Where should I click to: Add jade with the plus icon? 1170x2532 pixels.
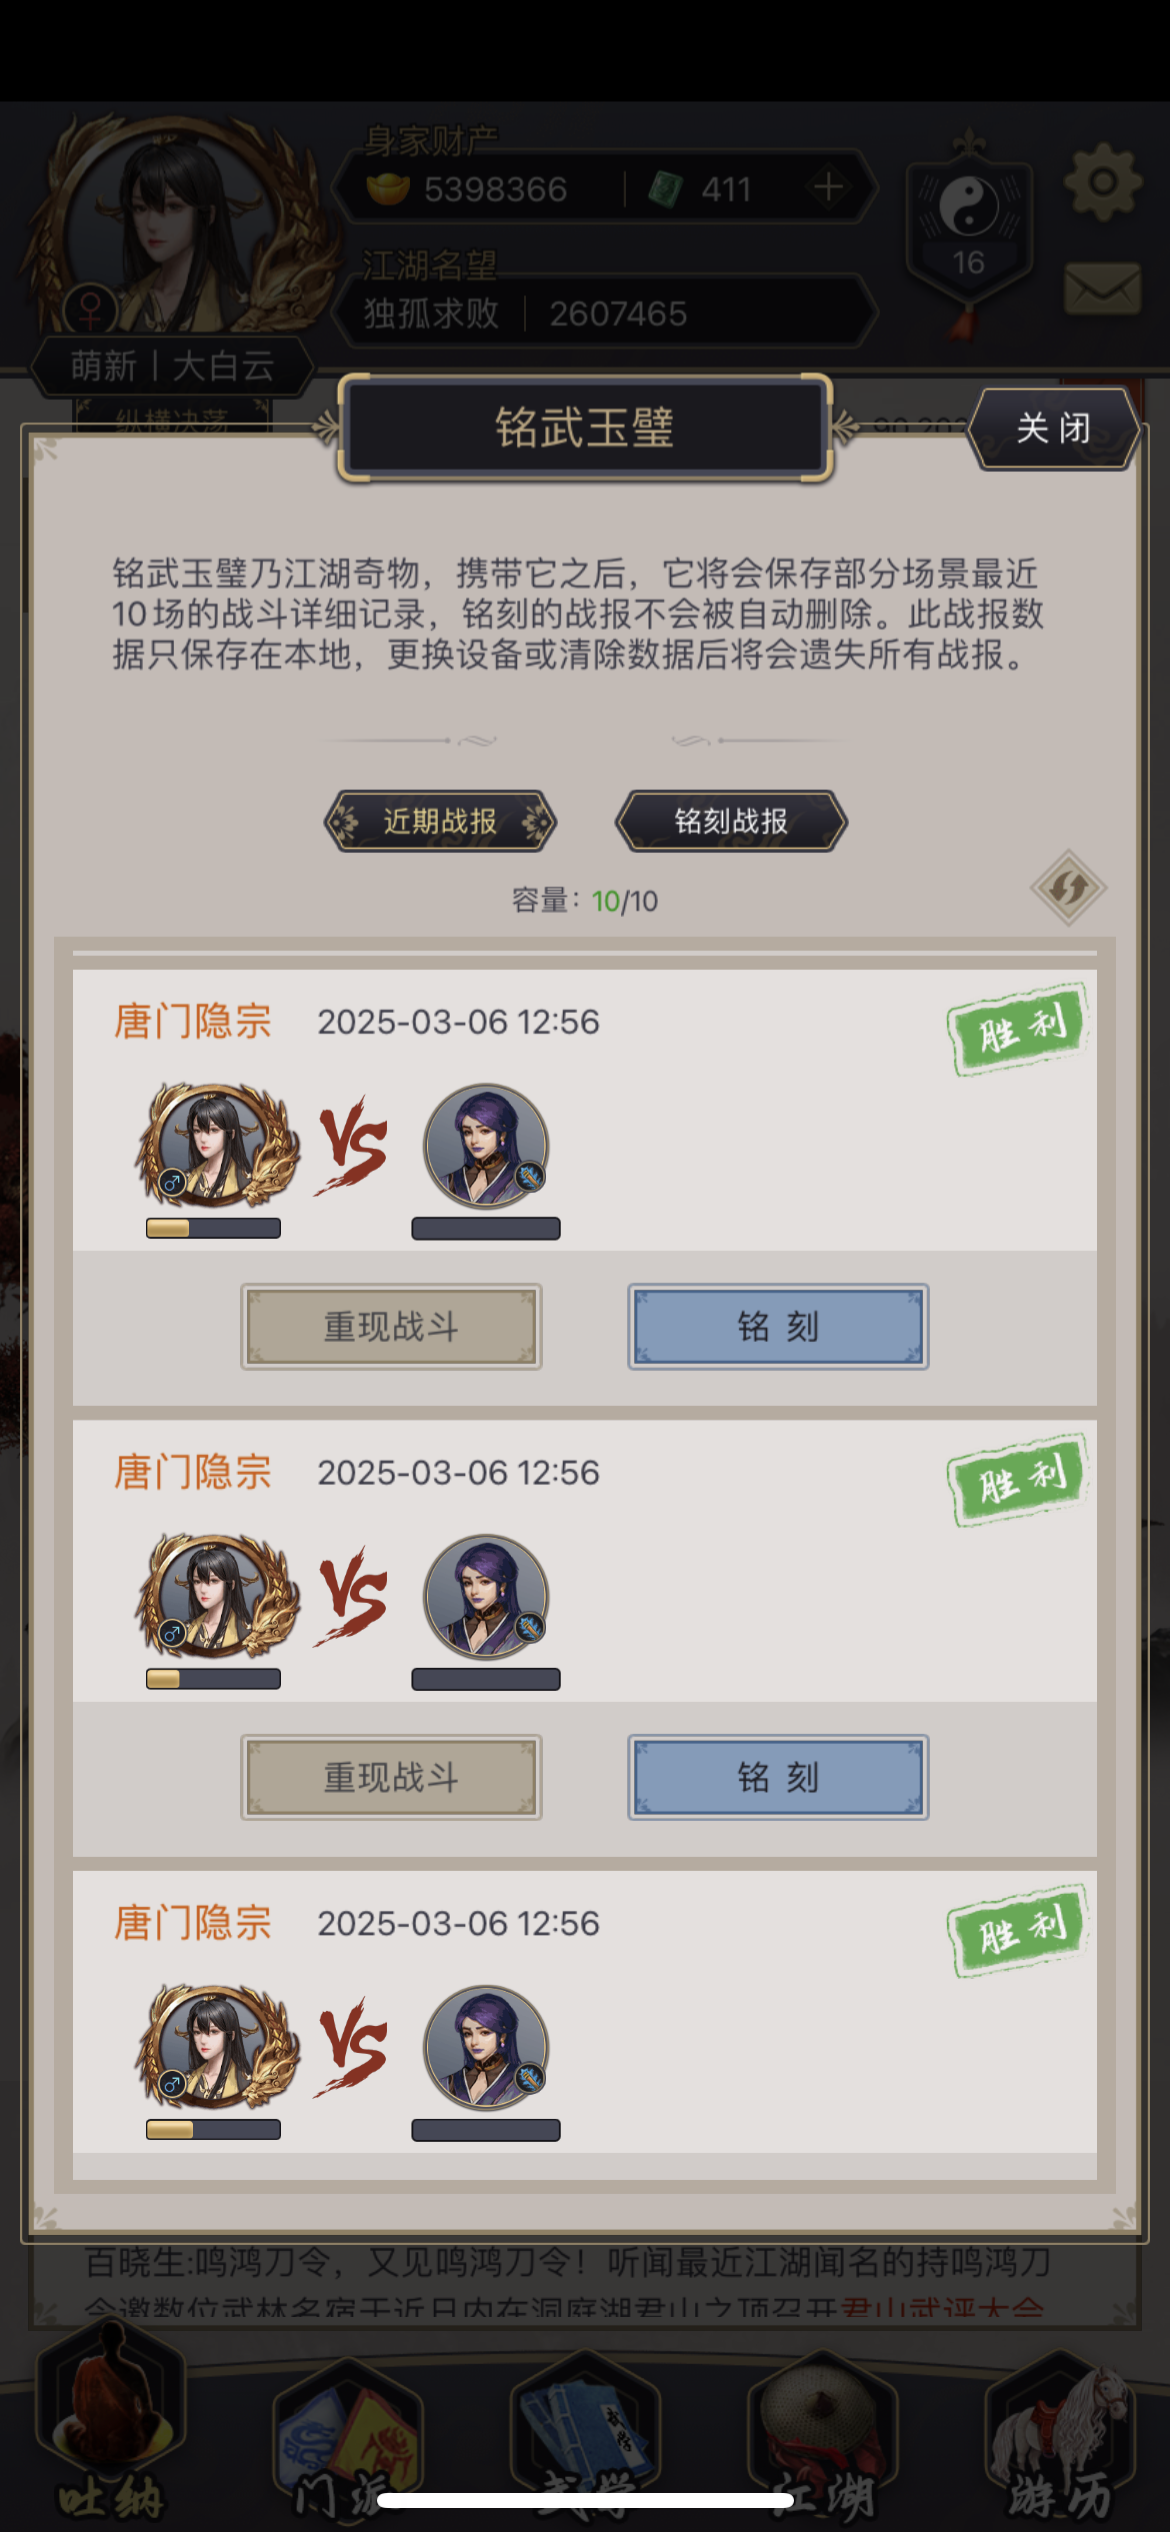click(x=828, y=188)
